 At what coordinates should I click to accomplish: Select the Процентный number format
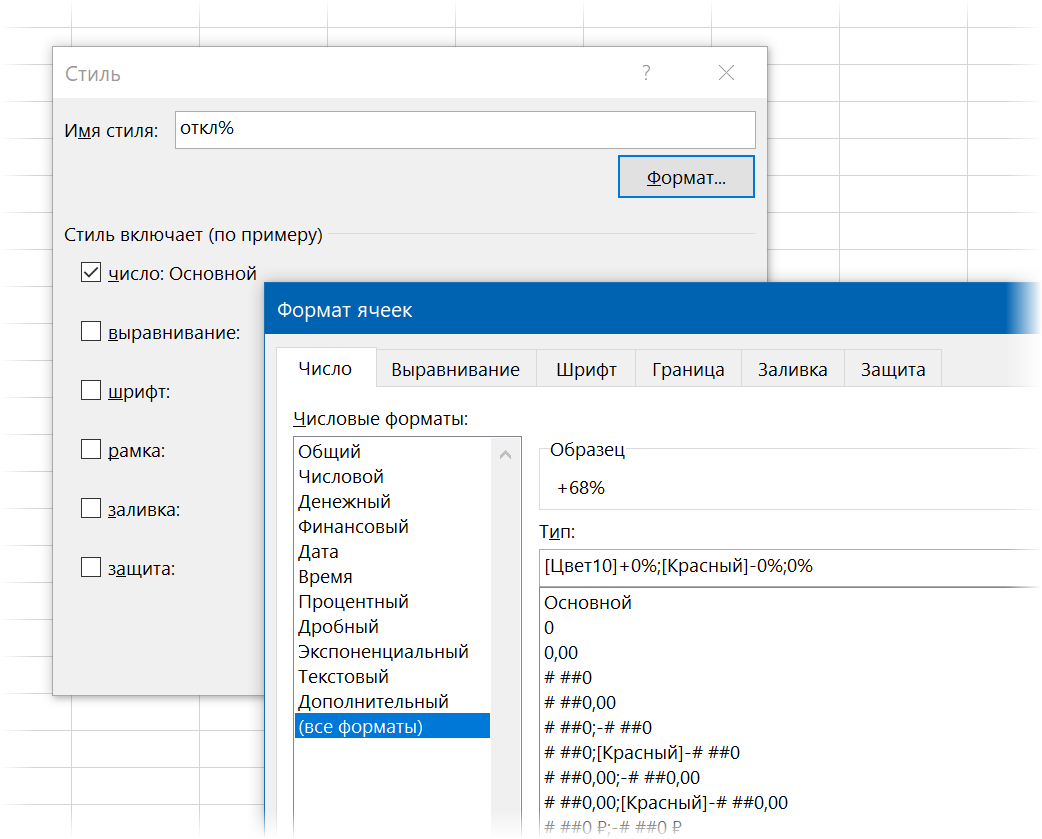coord(392,602)
